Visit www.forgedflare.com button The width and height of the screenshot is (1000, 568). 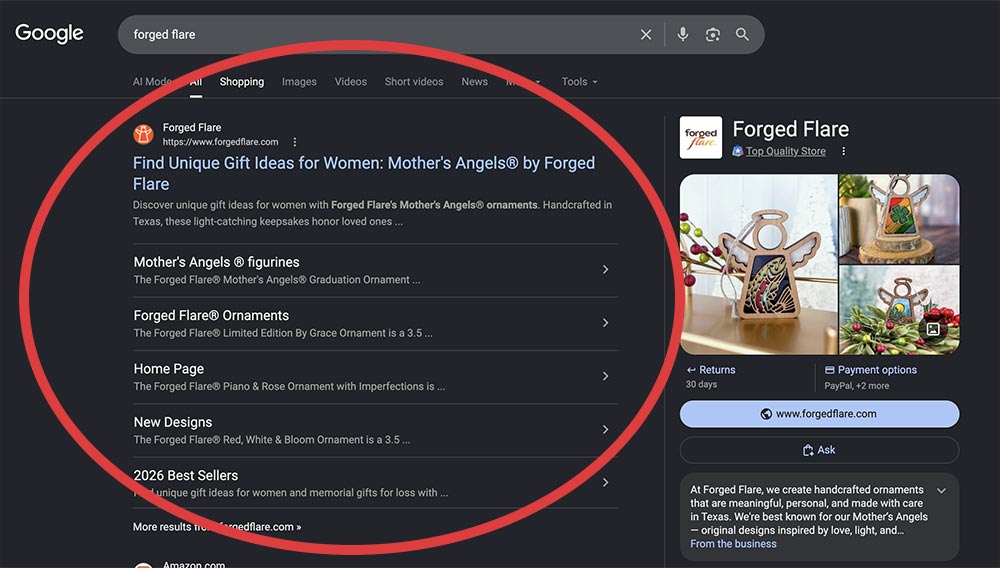click(820, 414)
